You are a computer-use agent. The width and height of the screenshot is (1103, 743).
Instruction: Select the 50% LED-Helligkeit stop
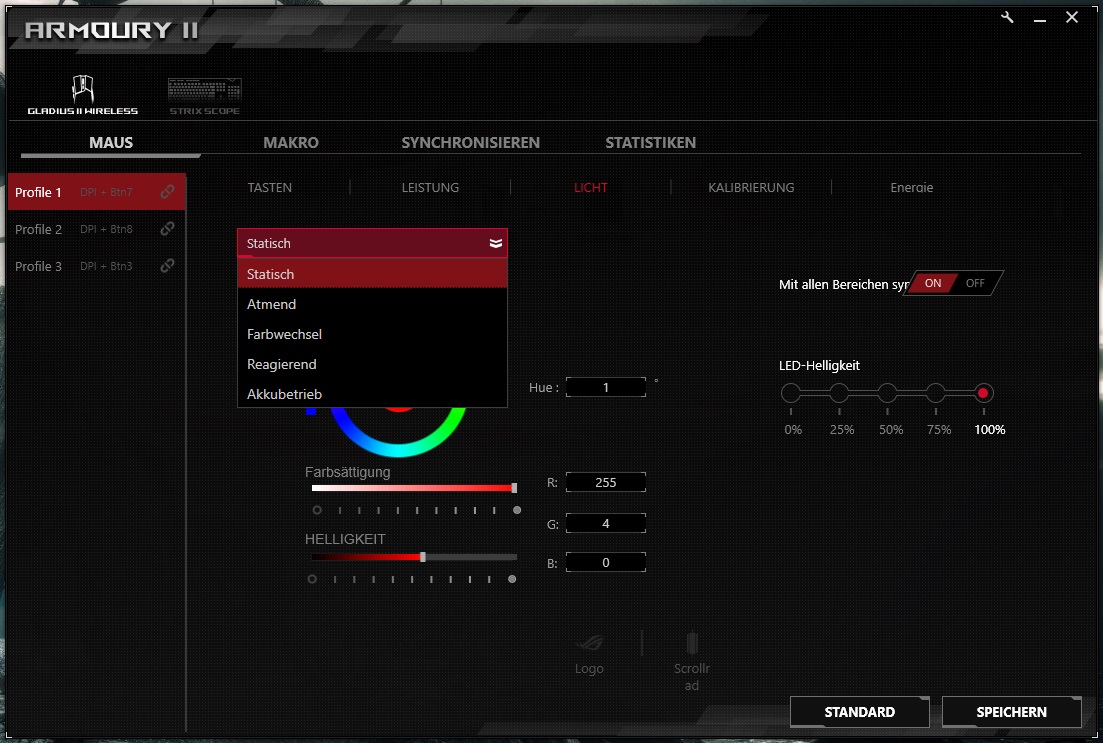889,393
